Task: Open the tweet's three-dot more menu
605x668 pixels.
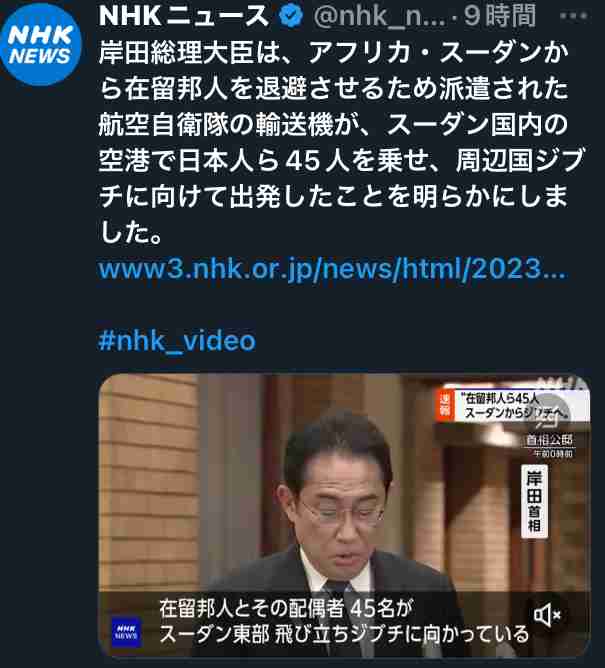Action: pyautogui.click(x=573, y=16)
